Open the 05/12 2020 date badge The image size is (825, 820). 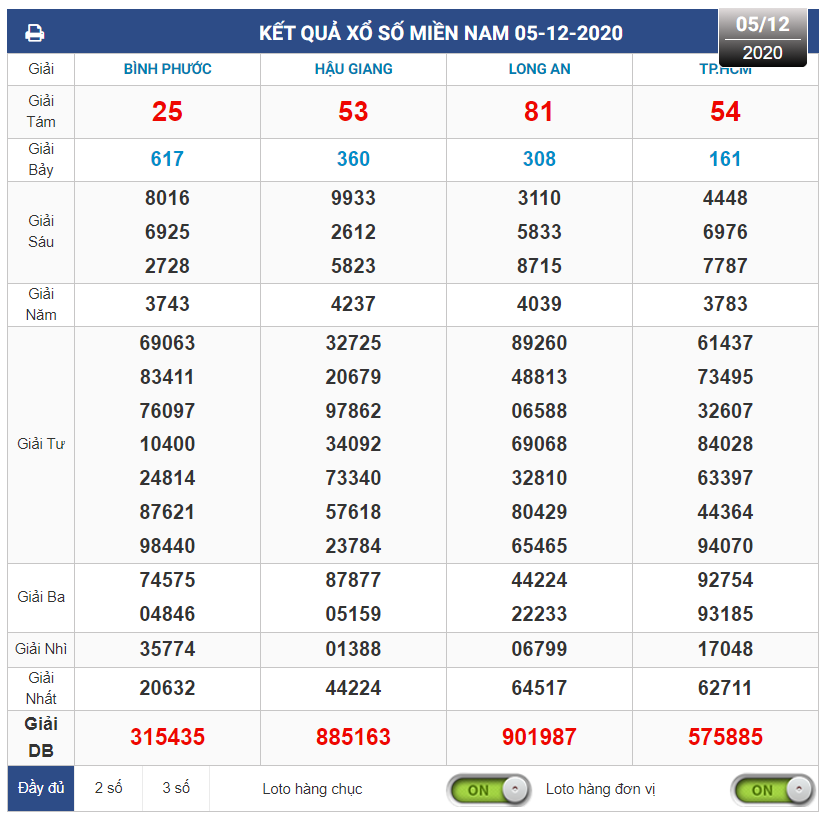click(x=762, y=38)
